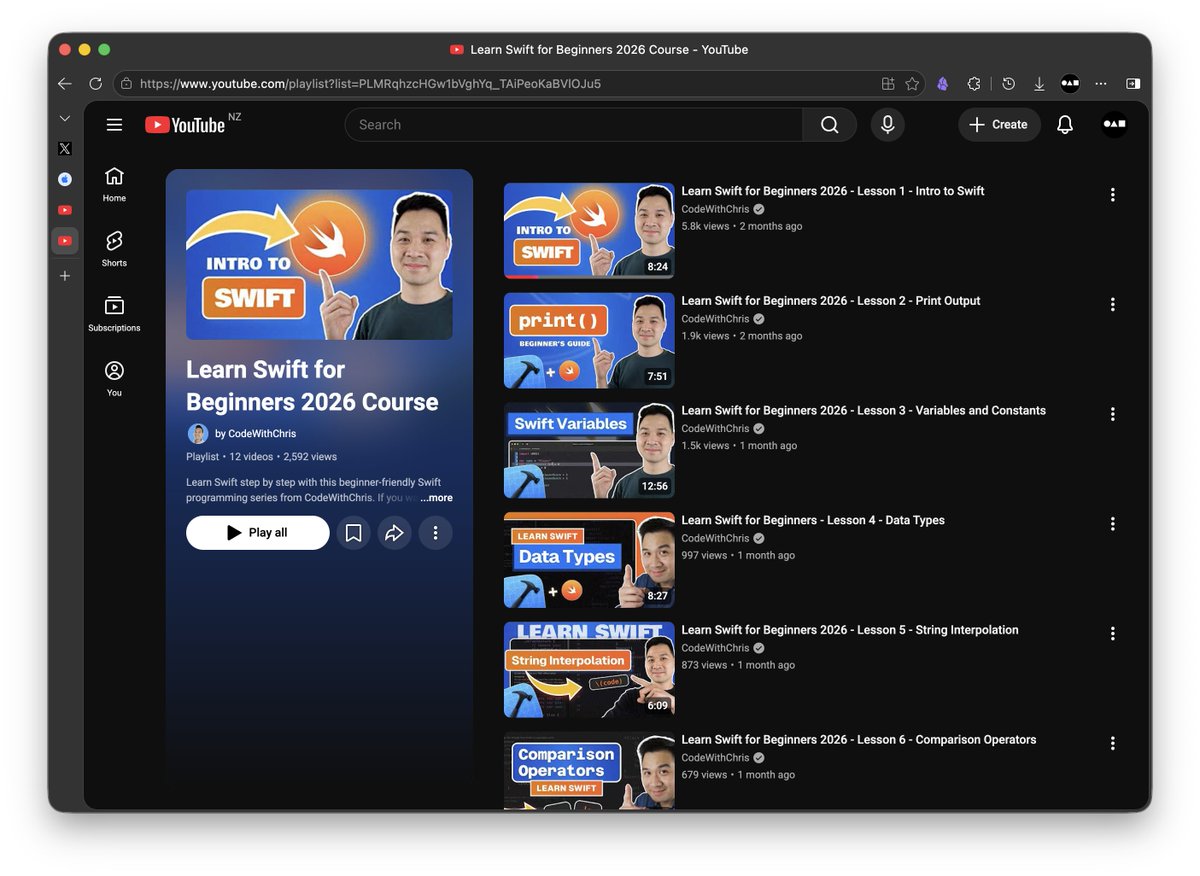Play the Comparison Operators thumbnail

click(x=589, y=771)
